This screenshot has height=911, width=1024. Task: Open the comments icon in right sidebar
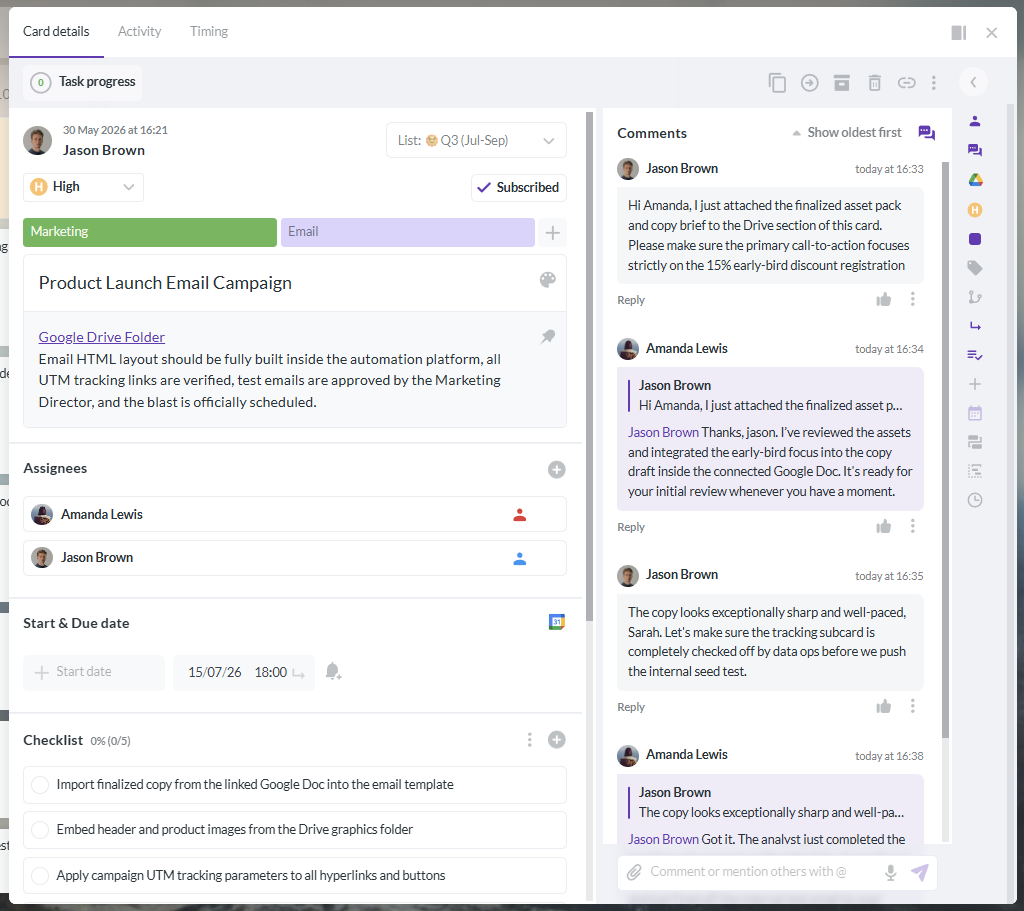975,150
